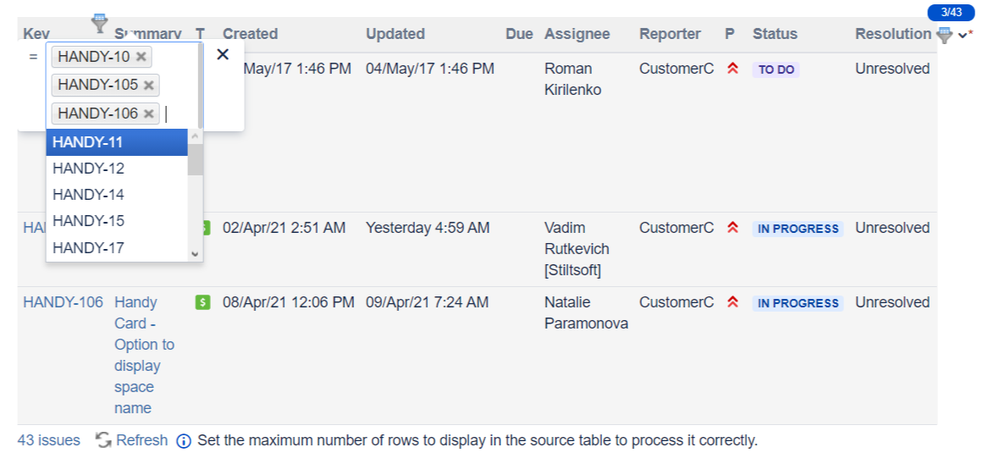Click the filter funnel icon above Key column
This screenshot has width=999, height=459.
pos(99,22)
